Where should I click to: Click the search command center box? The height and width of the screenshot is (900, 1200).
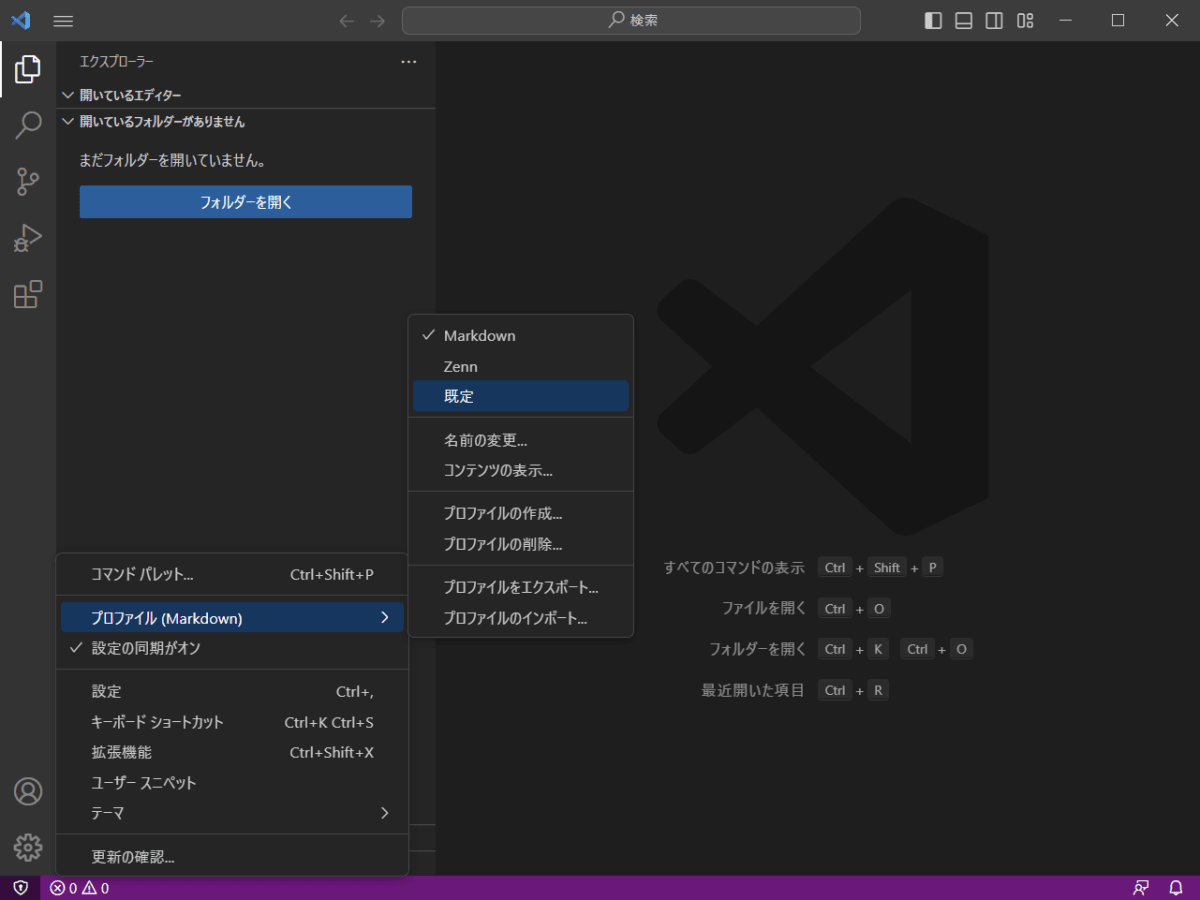631,21
